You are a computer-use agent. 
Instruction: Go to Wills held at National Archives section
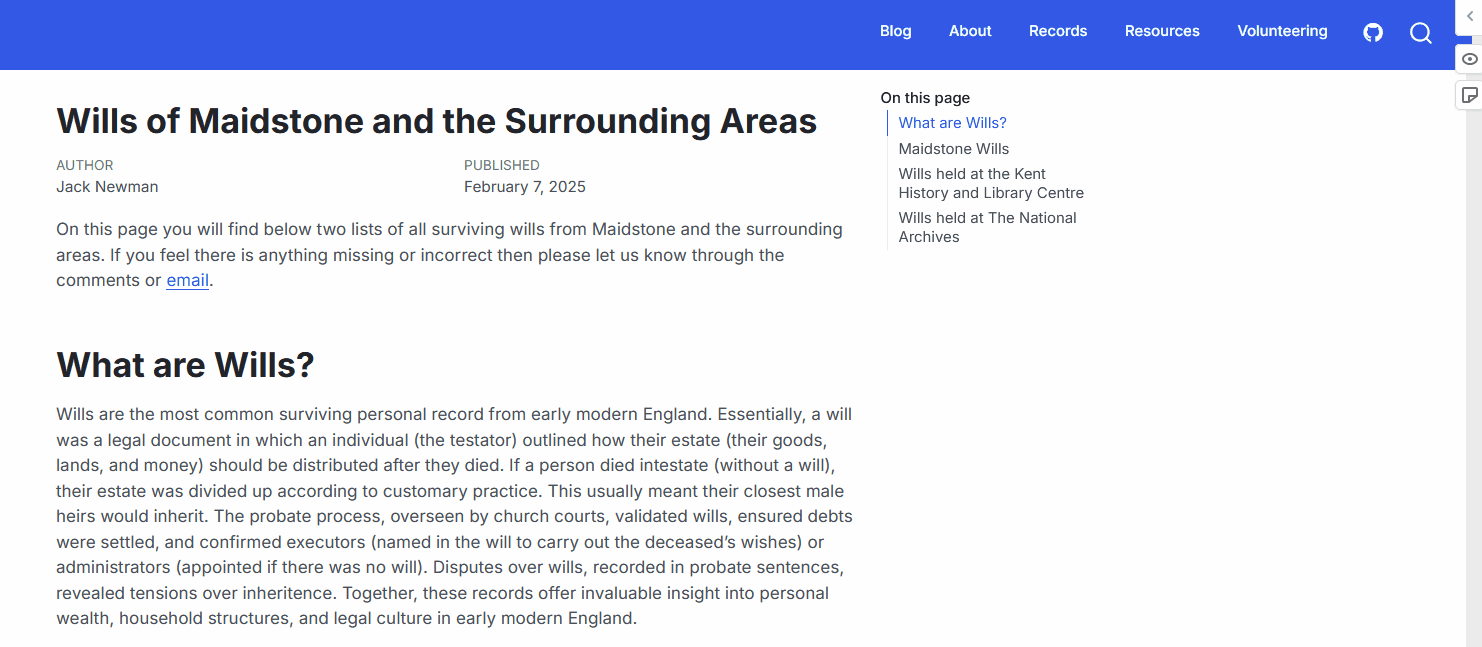pyautogui.click(x=988, y=227)
